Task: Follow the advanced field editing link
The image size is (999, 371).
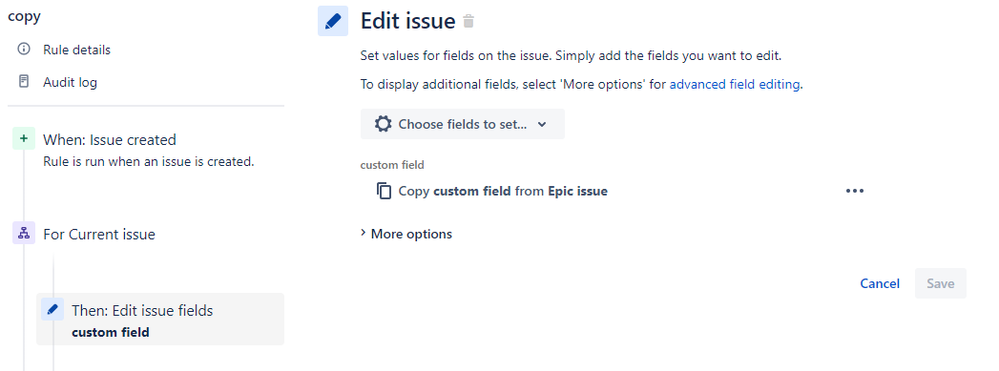Action: [735, 84]
